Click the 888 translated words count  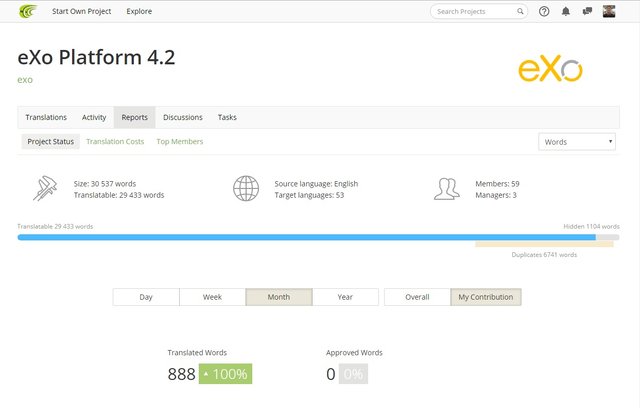point(182,374)
